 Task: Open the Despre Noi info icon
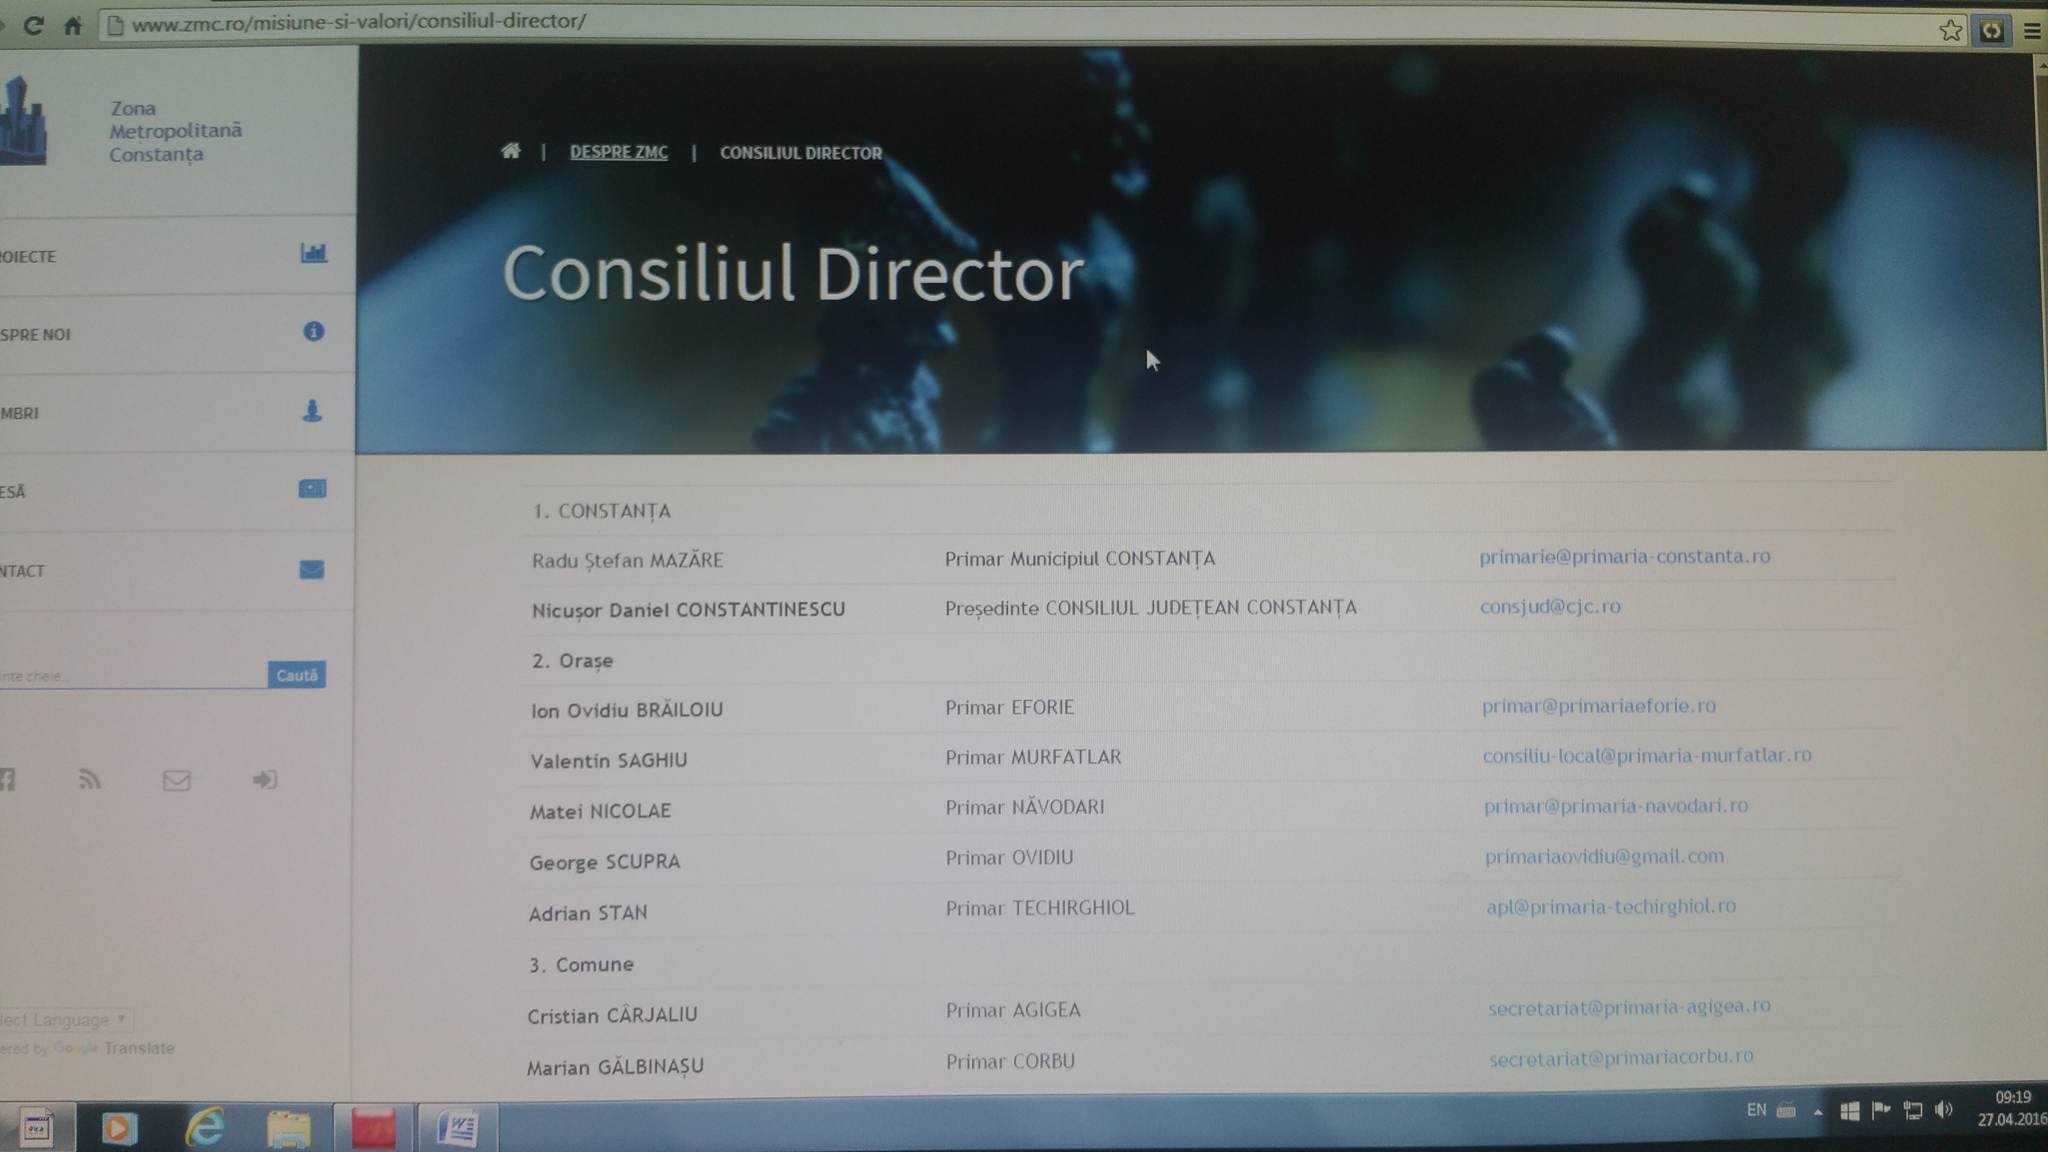(x=313, y=331)
